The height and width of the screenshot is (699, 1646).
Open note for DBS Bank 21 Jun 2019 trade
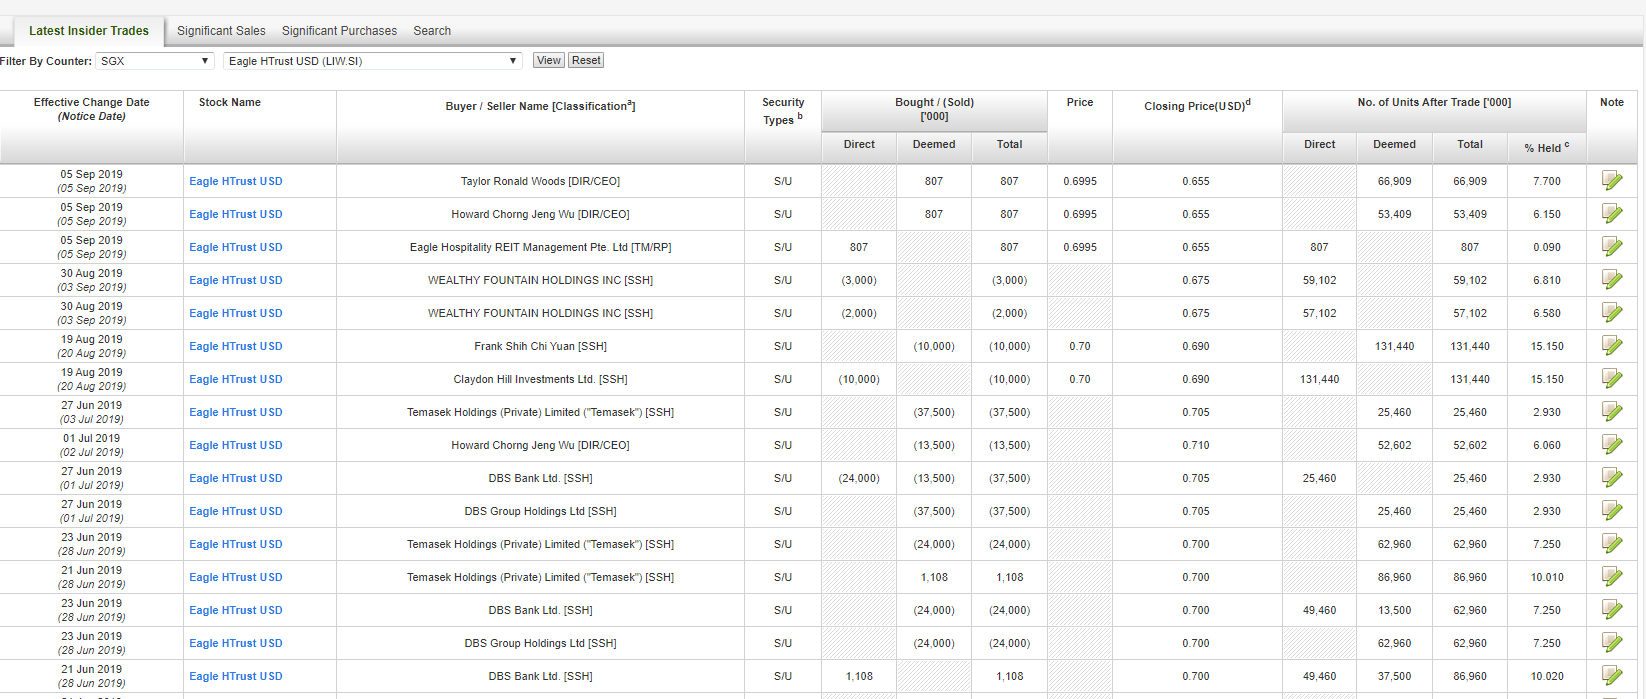1612,676
